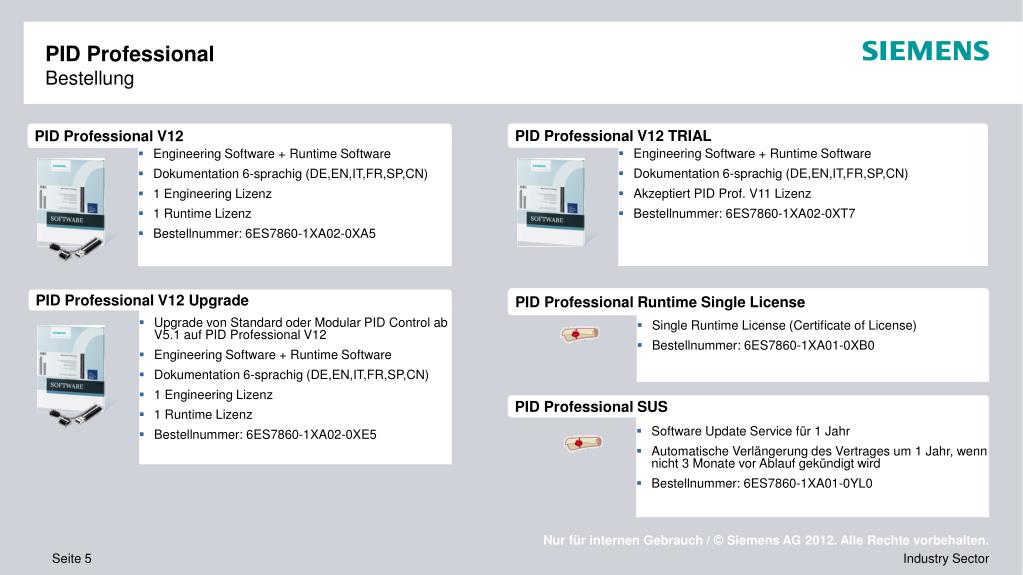Click 'Single Runtime License (Certificate of License)' bullet

(x=784, y=326)
